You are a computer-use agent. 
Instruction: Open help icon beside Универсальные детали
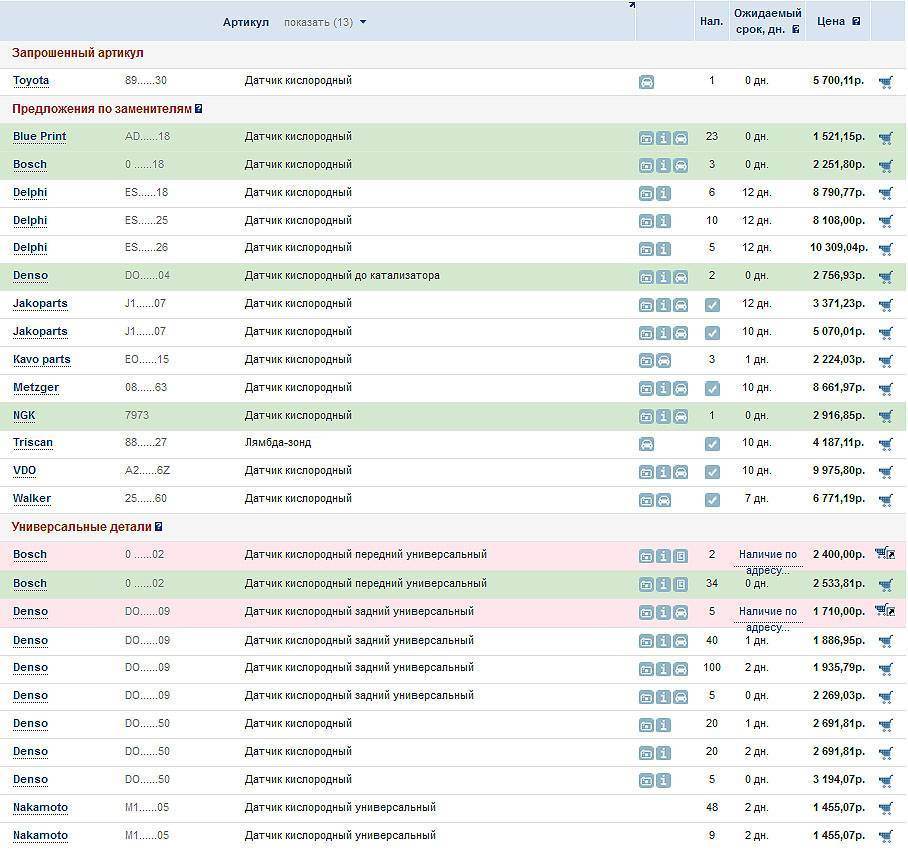(x=158, y=527)
